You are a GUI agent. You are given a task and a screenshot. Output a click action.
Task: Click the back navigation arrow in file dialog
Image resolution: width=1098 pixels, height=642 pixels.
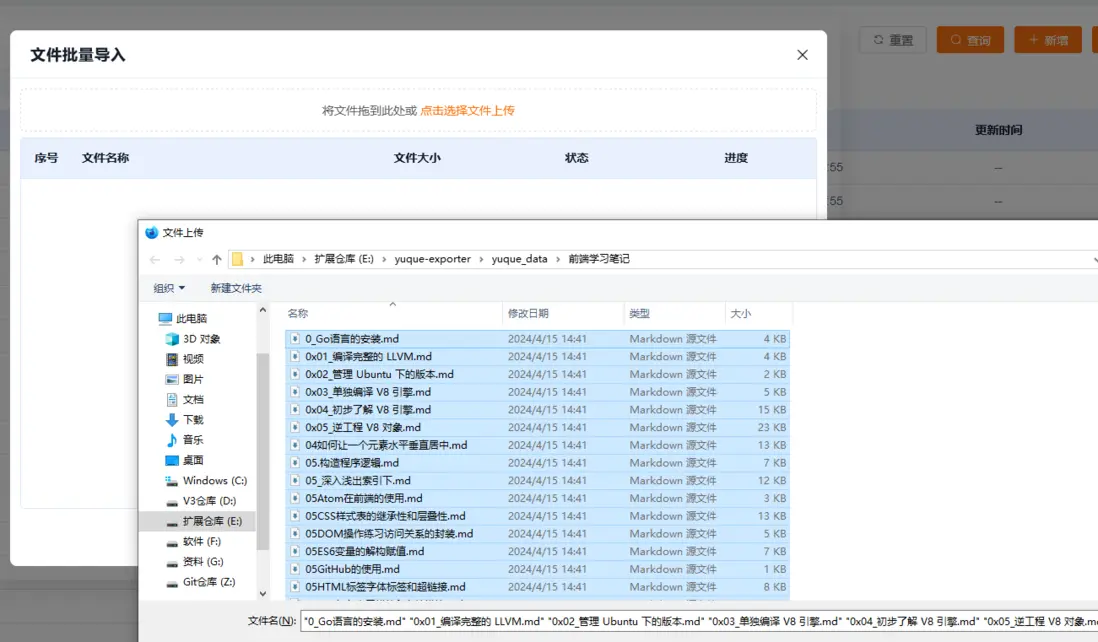(155, 259)
